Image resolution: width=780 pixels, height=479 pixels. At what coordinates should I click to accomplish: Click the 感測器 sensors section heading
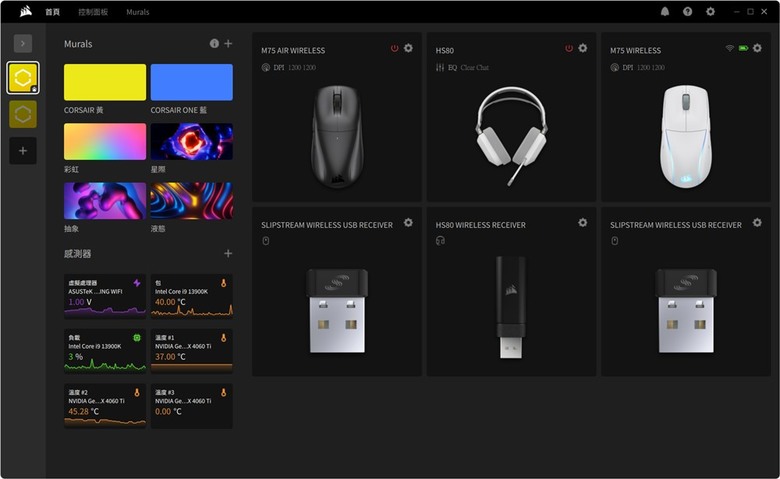[x=78, y=254]
